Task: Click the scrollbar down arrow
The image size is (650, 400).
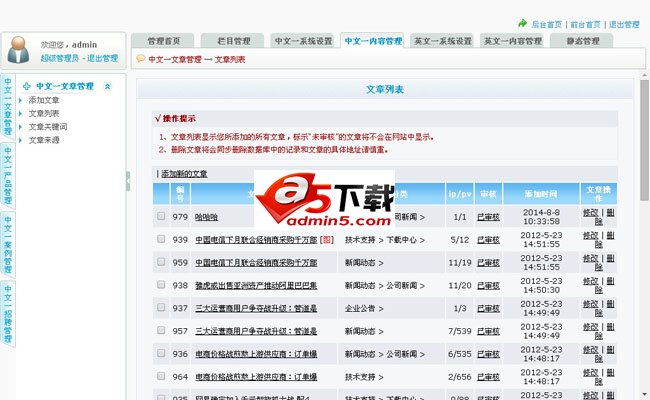Action: tap(645, 395)
